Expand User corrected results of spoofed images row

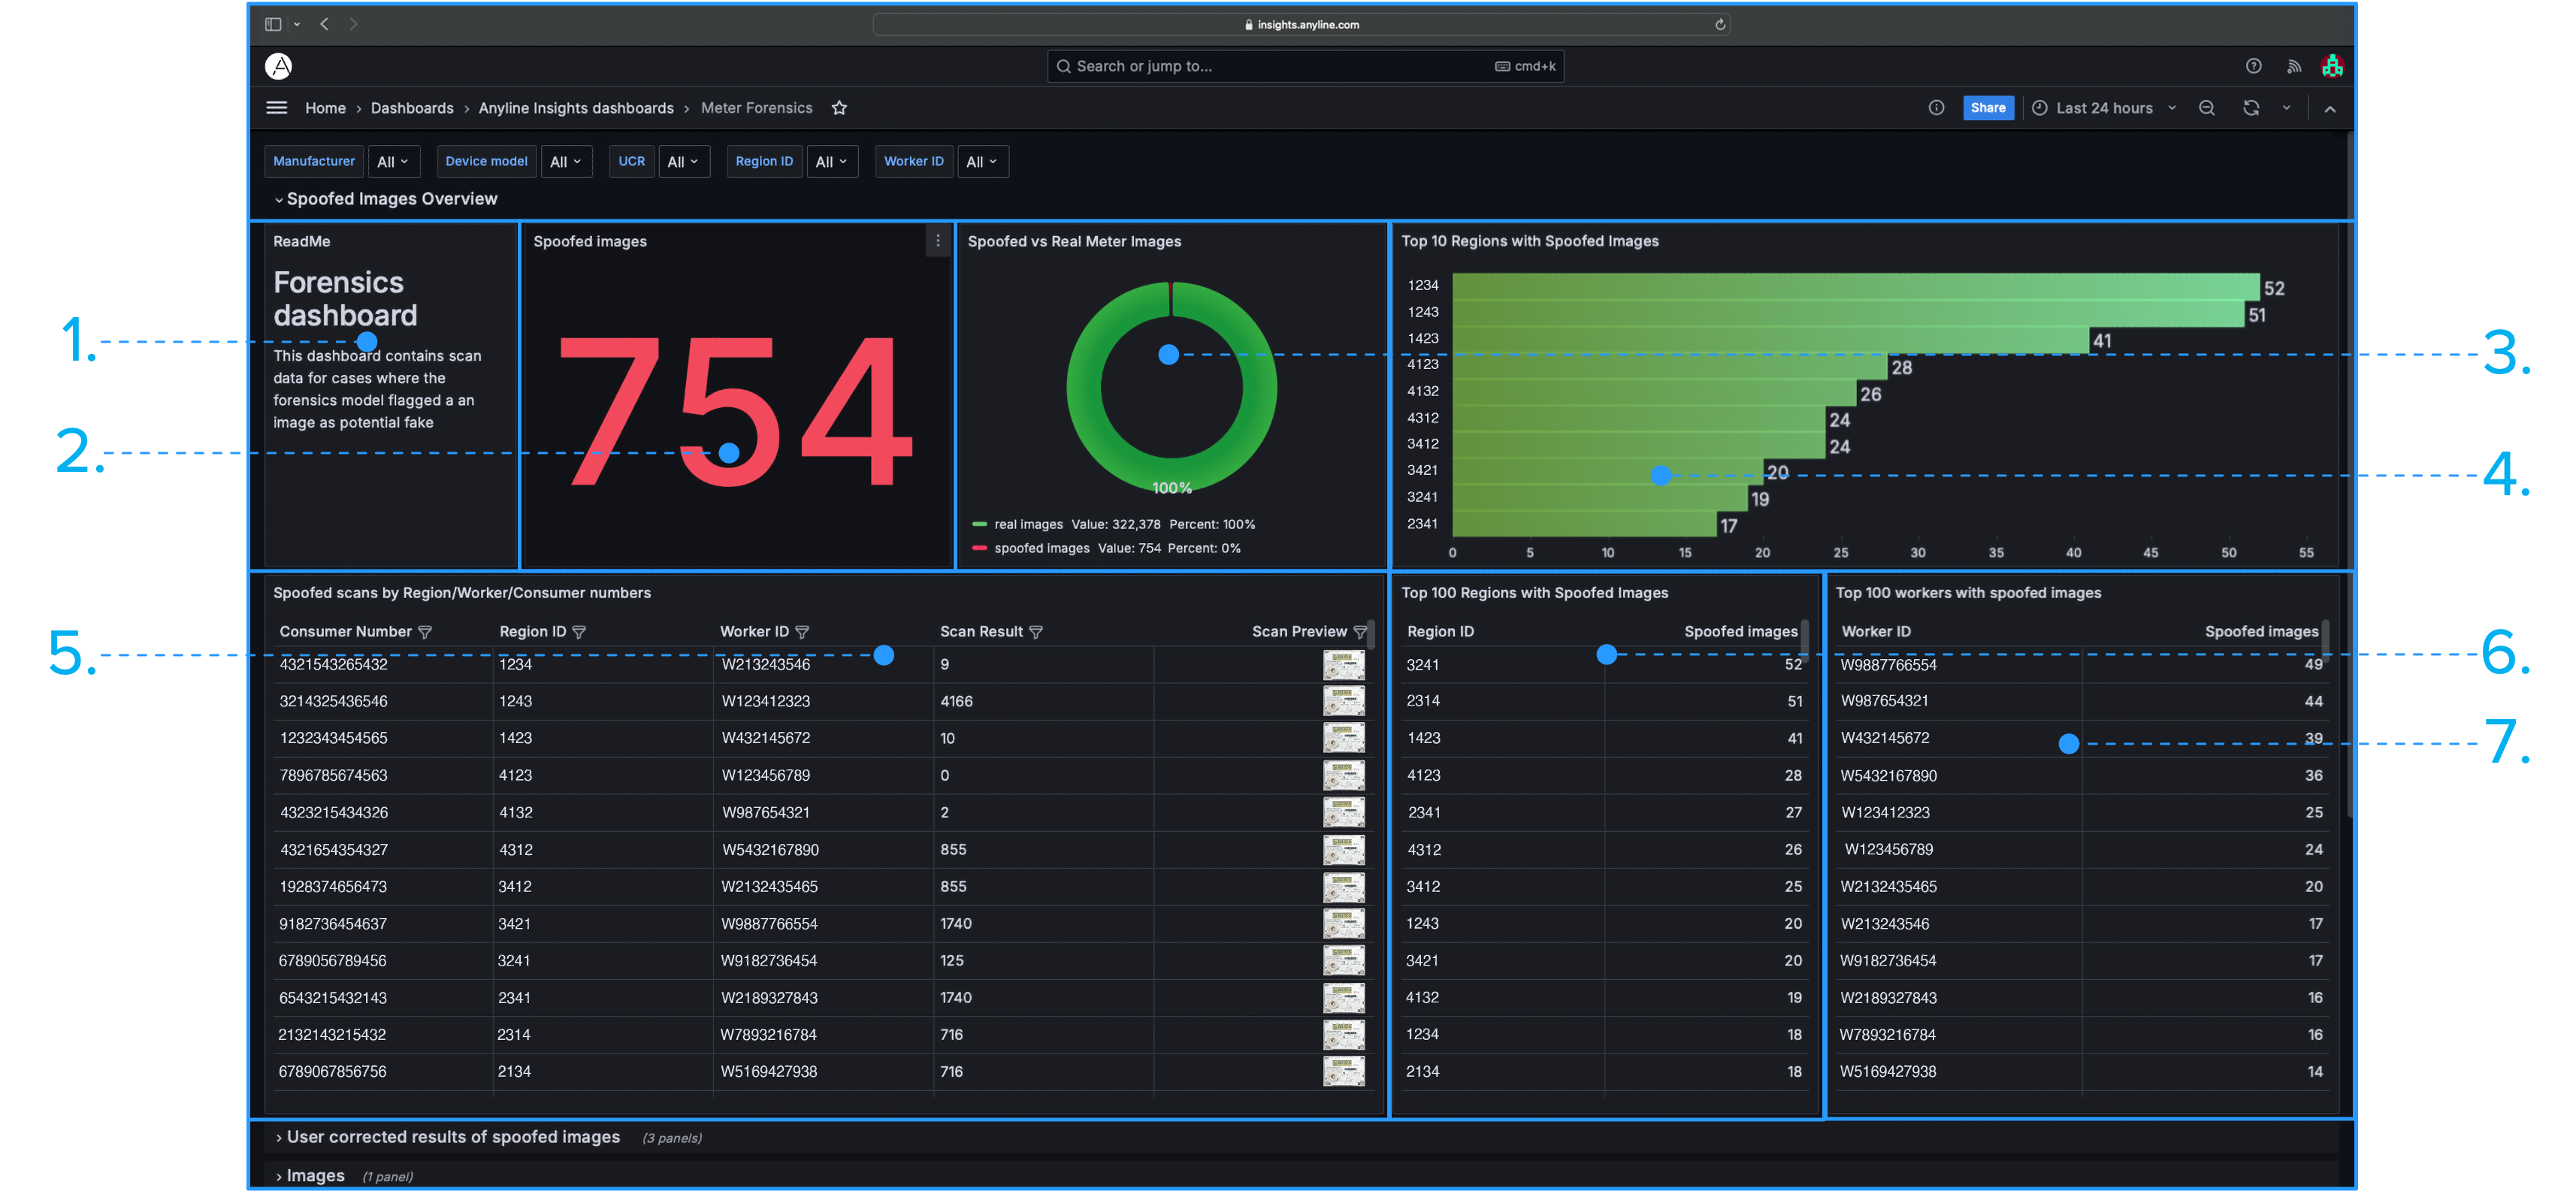click(x=453, y=1137)
